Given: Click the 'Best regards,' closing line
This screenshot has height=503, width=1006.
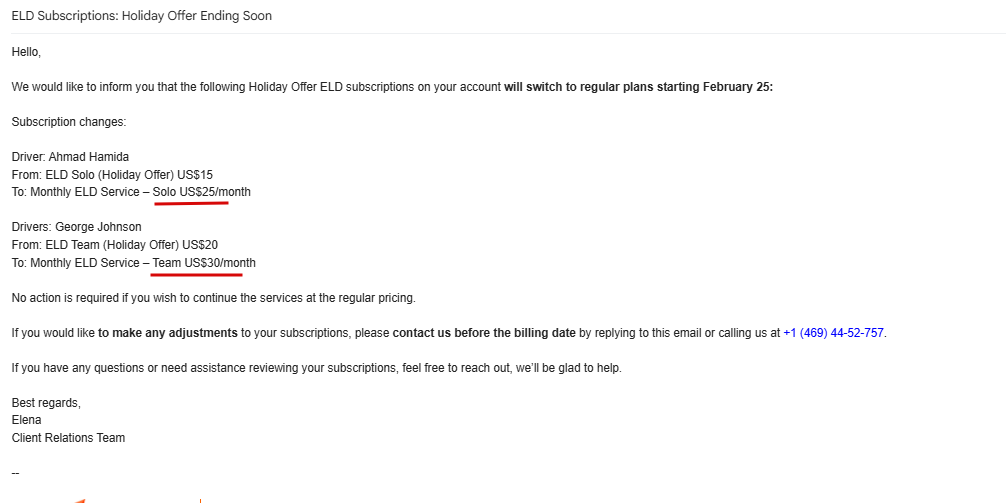Looking at the screenshot, I should (x=46, y=403).
